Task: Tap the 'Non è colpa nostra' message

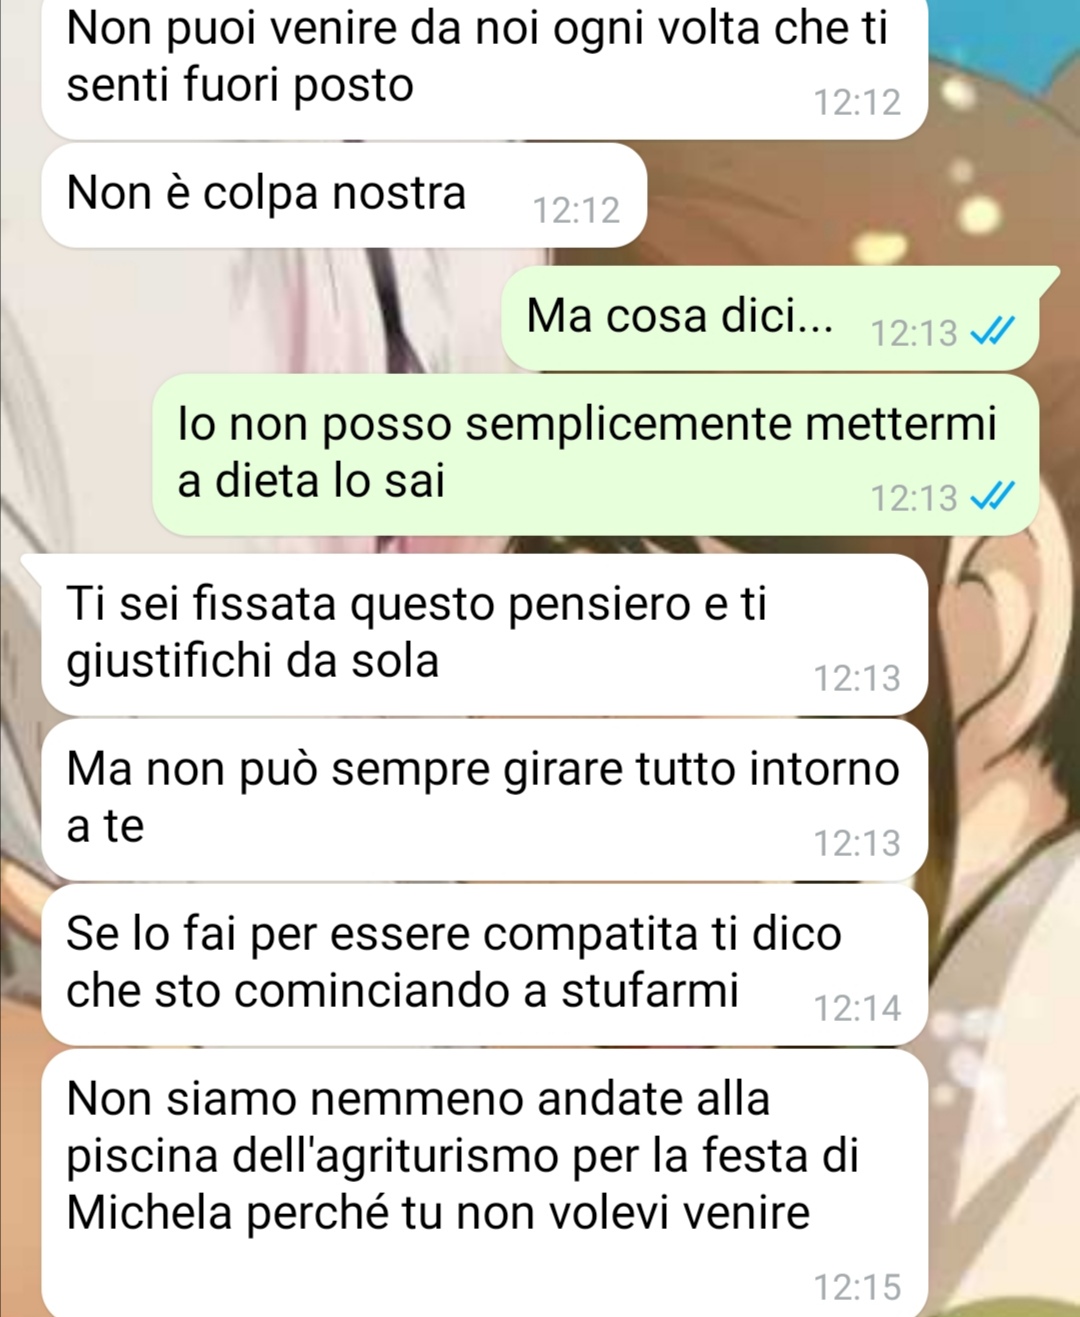Action: [344, 195]
